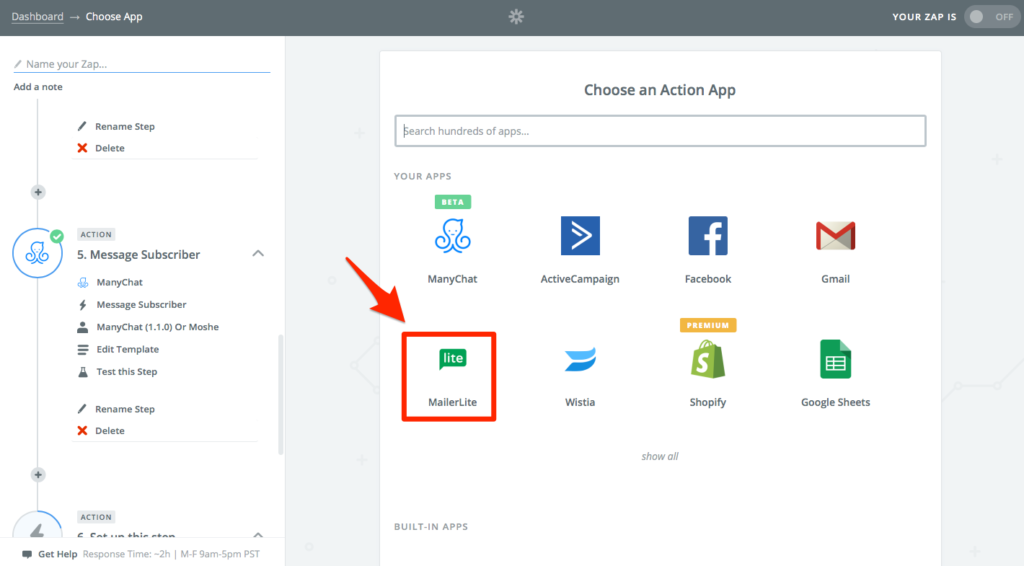1024x566 pixels.
Task: Click the flask icon beside Test this Step
Action: [x=83, y=372]
